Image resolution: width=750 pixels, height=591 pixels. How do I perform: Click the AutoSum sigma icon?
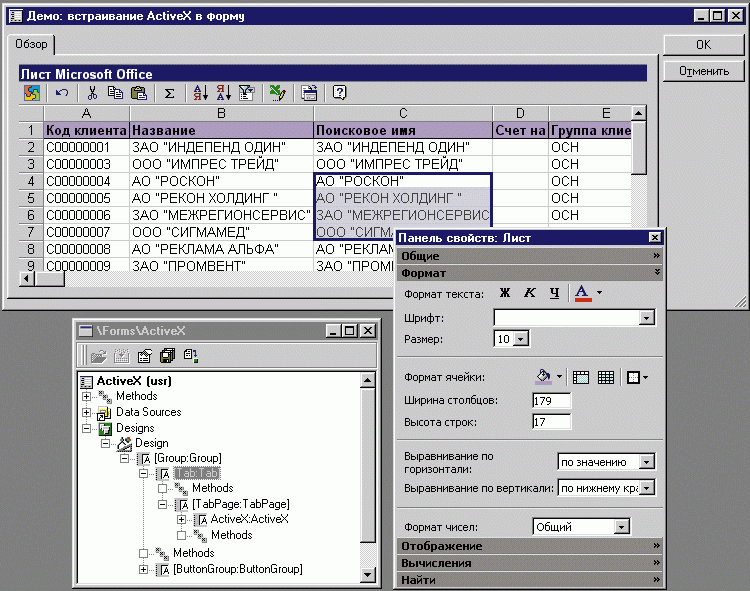click(x=169, y=93)
